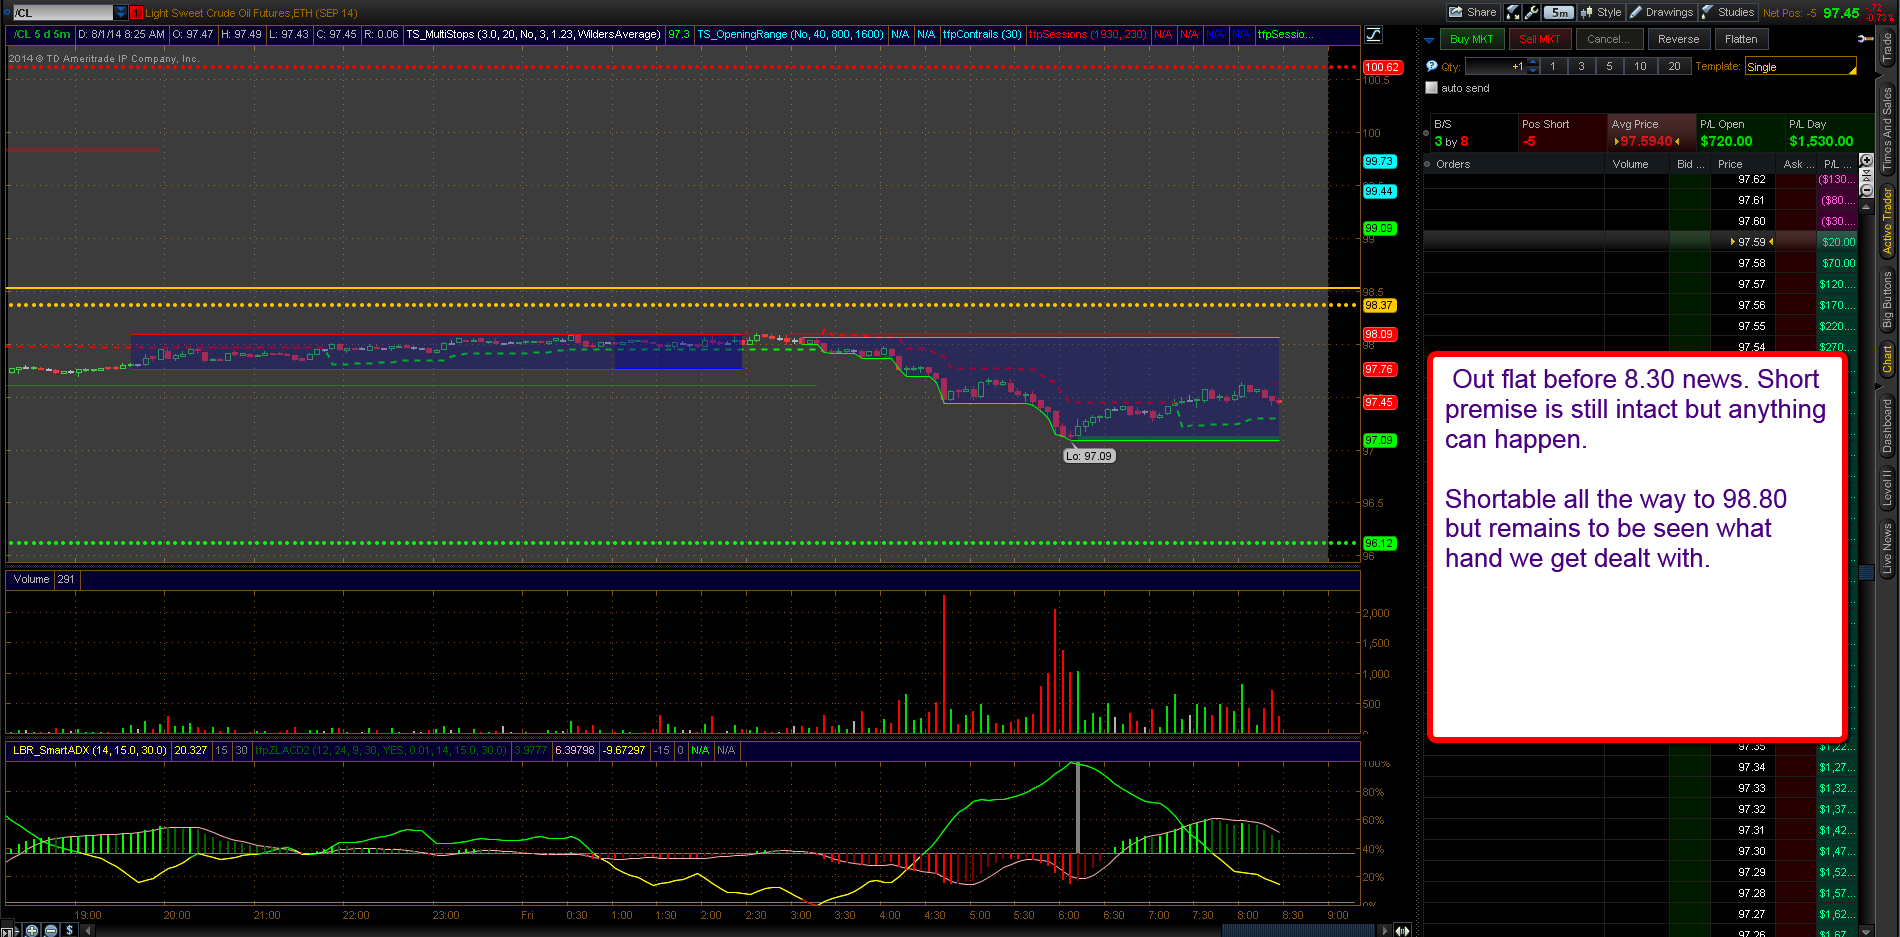Viewport: 1900px width, 937px height.
Task: Click the Share button in chart toolbar
Action: [1473, 12]
